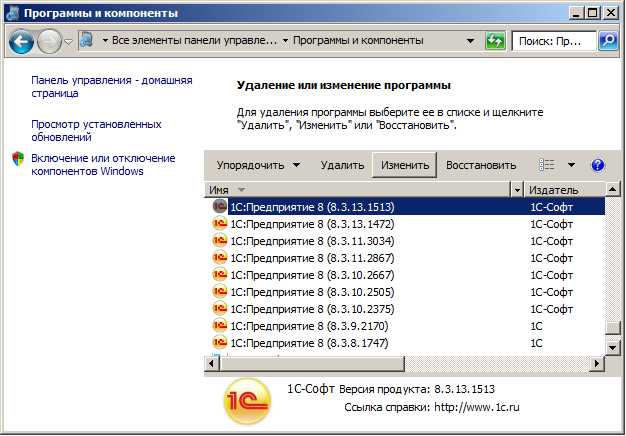Image resolution: width=626 pixels, height=436 pixels.
Task: Click 'Версия продукта: 8.3.13.1513' in details pane
Action: pos(417,389)
